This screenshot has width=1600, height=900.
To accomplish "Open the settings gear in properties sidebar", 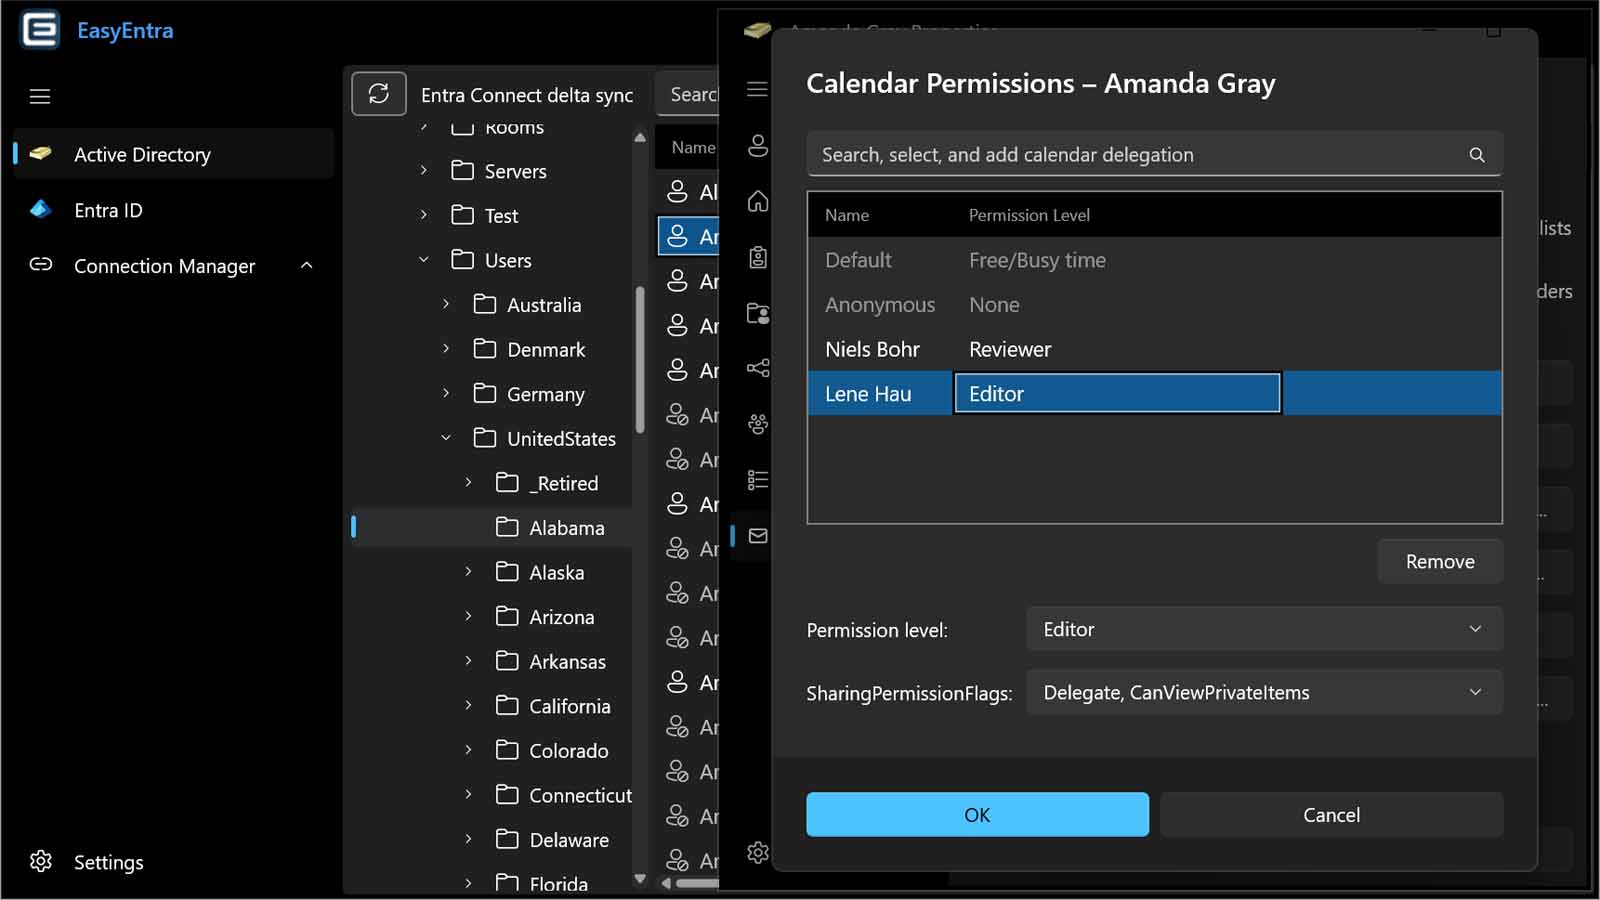I will 758,853.
